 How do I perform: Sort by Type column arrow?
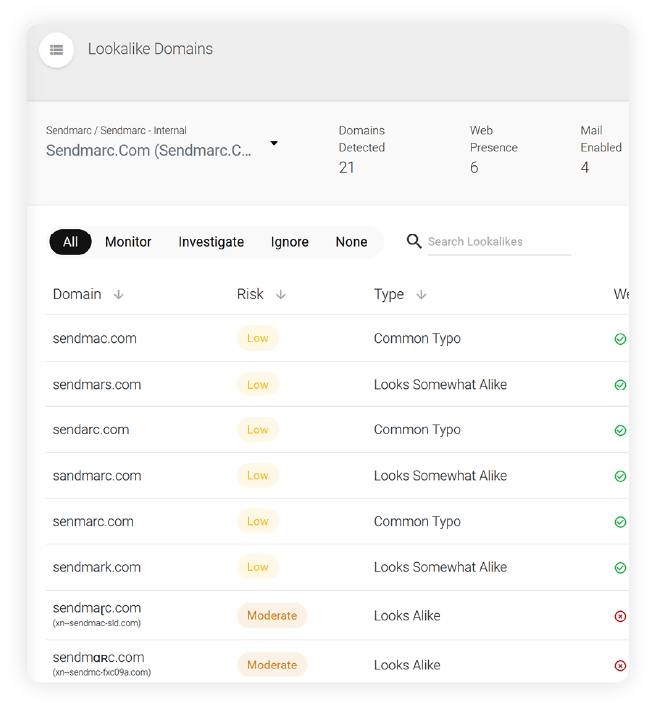[x=421, y=295]
